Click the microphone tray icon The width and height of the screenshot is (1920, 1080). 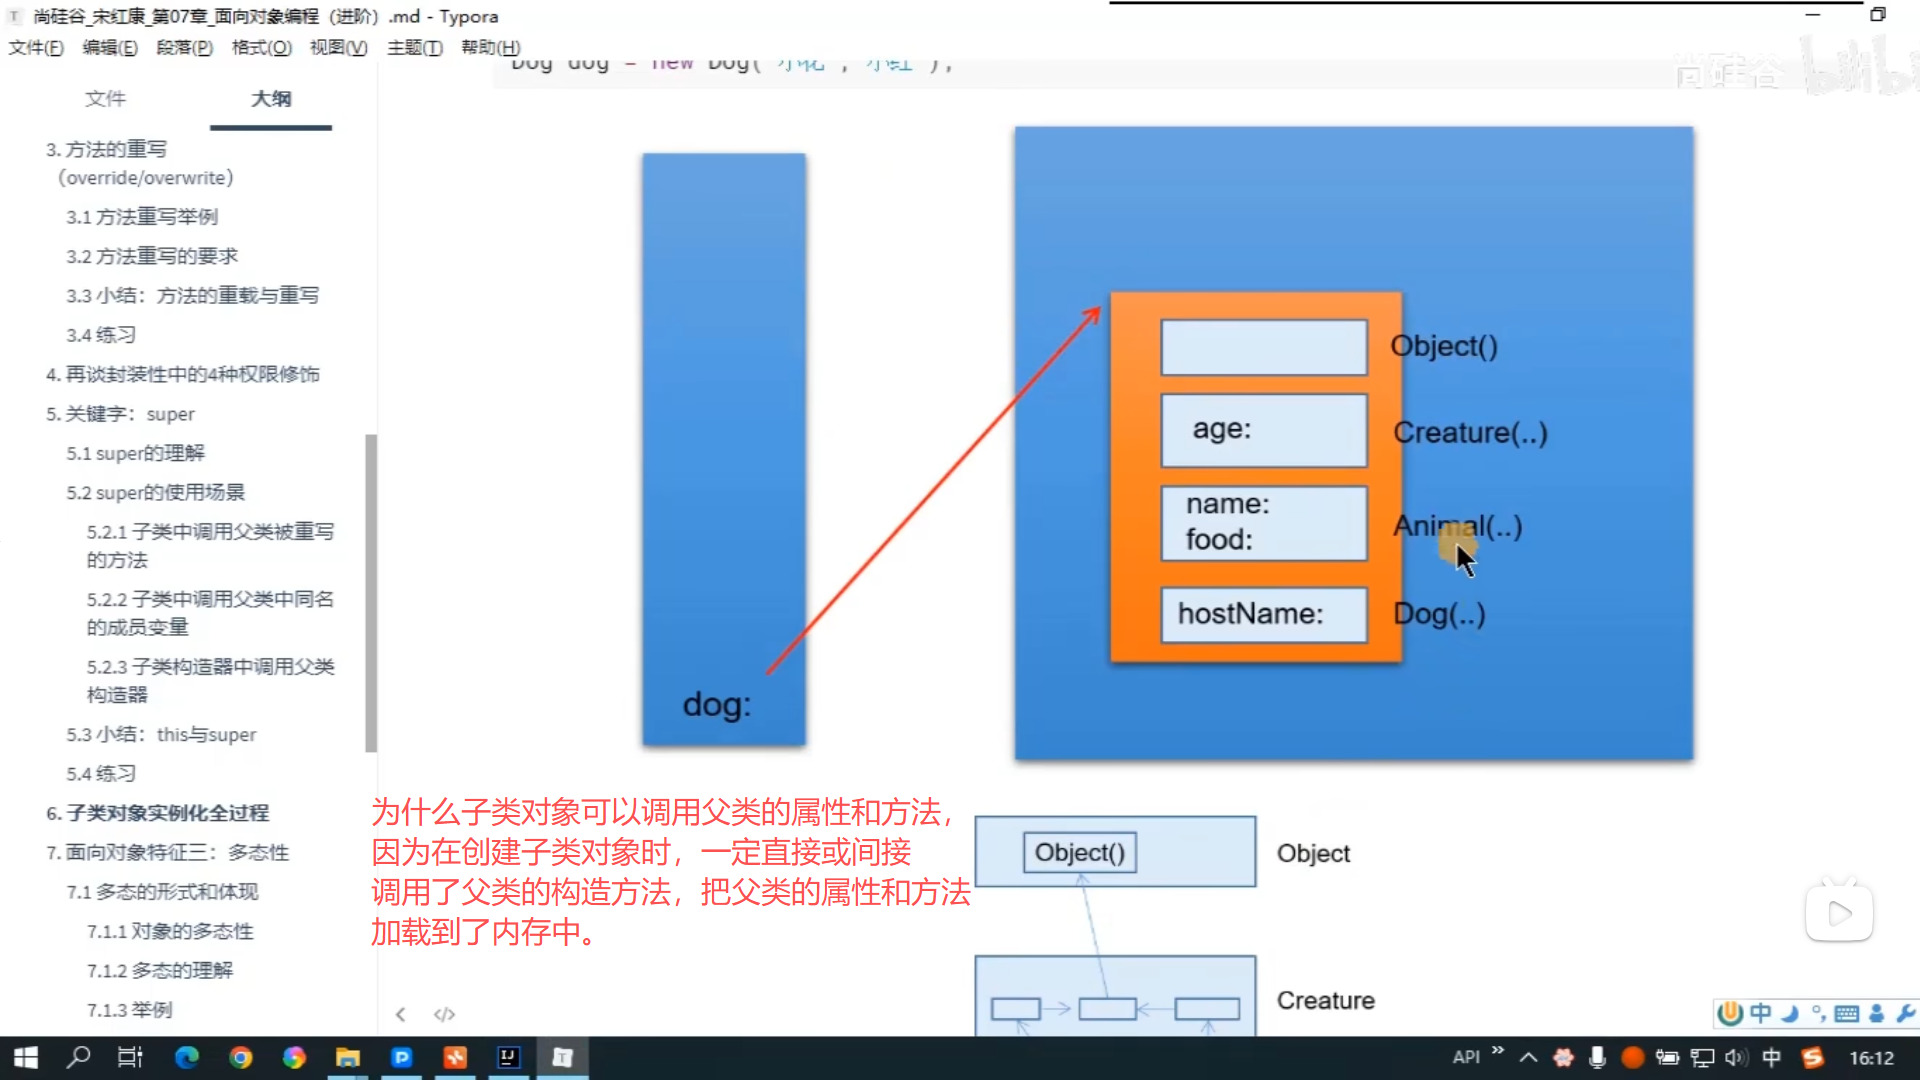(x=1597, y=1057)
